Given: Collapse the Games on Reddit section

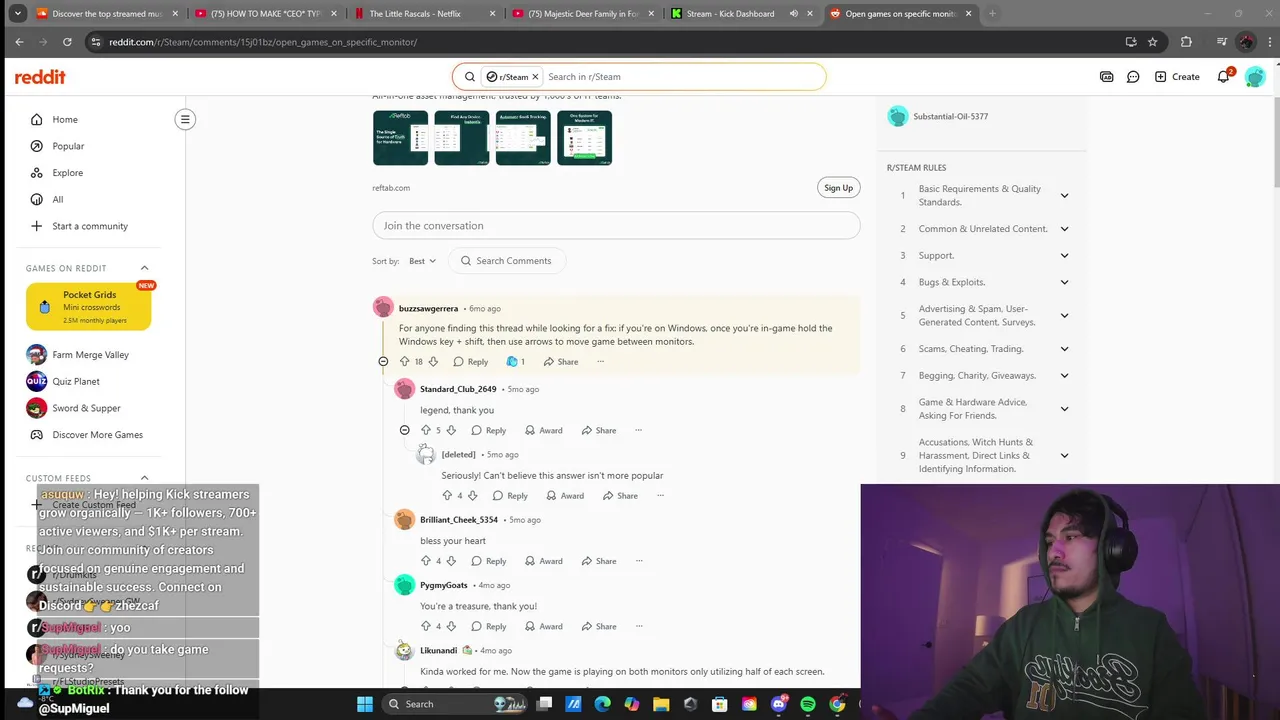Looking at the screenshot, I should click(x=144, y=268).
